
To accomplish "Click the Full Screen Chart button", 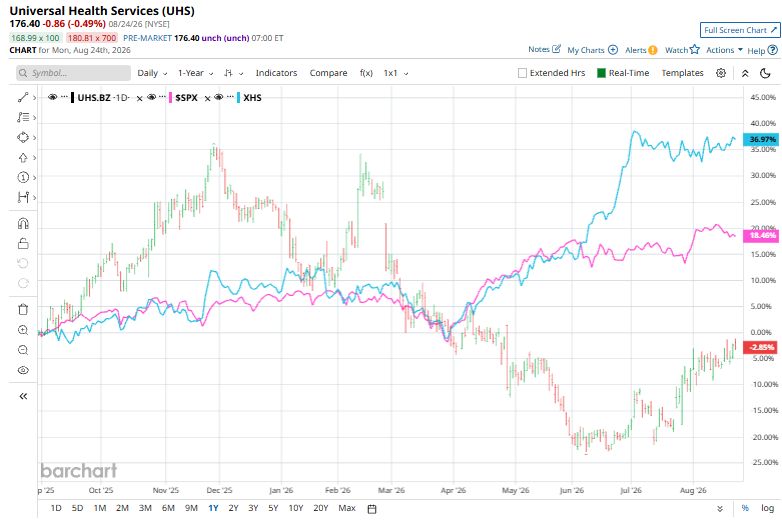I will 740,30.
